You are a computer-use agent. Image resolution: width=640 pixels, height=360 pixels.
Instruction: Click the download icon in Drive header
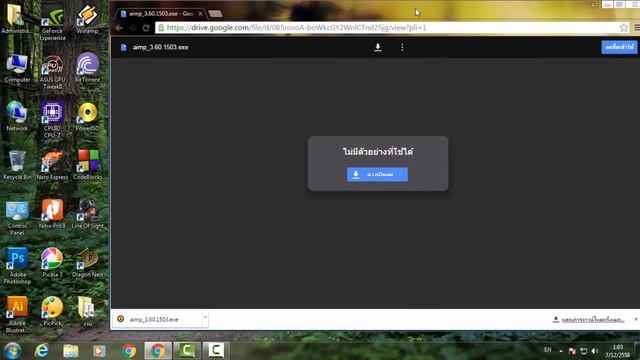378,47
